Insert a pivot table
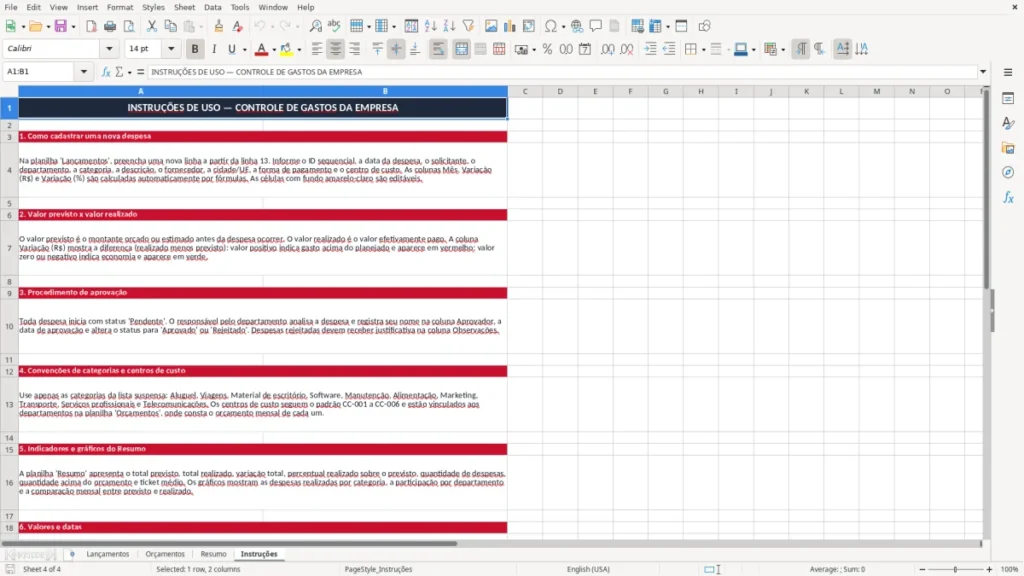The width and height of the screenshot is (1024, 576). point(529,26)
